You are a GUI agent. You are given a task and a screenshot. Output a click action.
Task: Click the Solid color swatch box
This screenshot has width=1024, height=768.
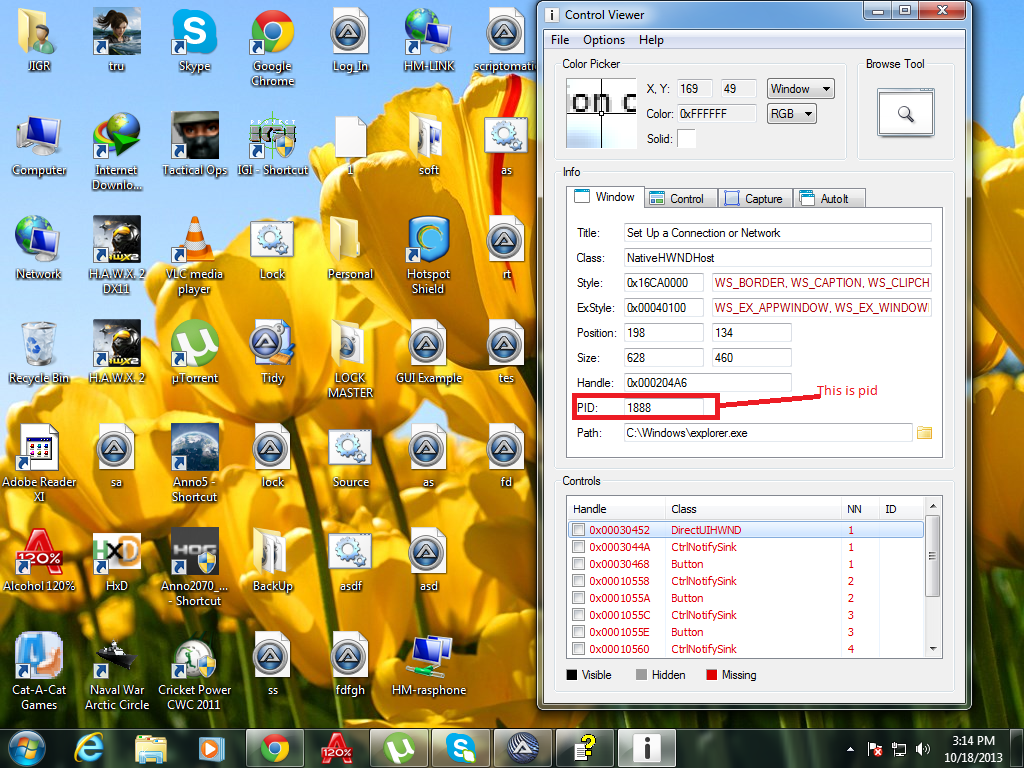coord(686,139)
